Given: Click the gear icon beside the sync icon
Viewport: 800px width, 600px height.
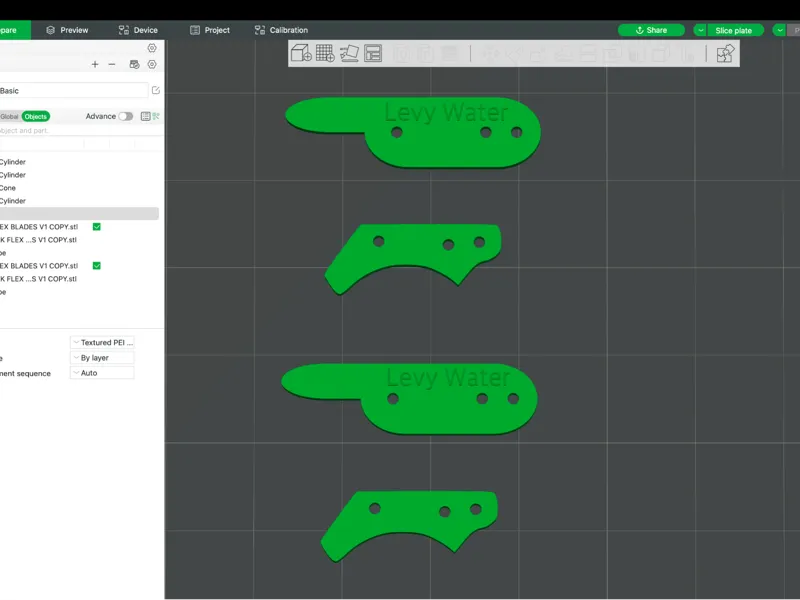Looking at the screenshot, I should (152, 64).
